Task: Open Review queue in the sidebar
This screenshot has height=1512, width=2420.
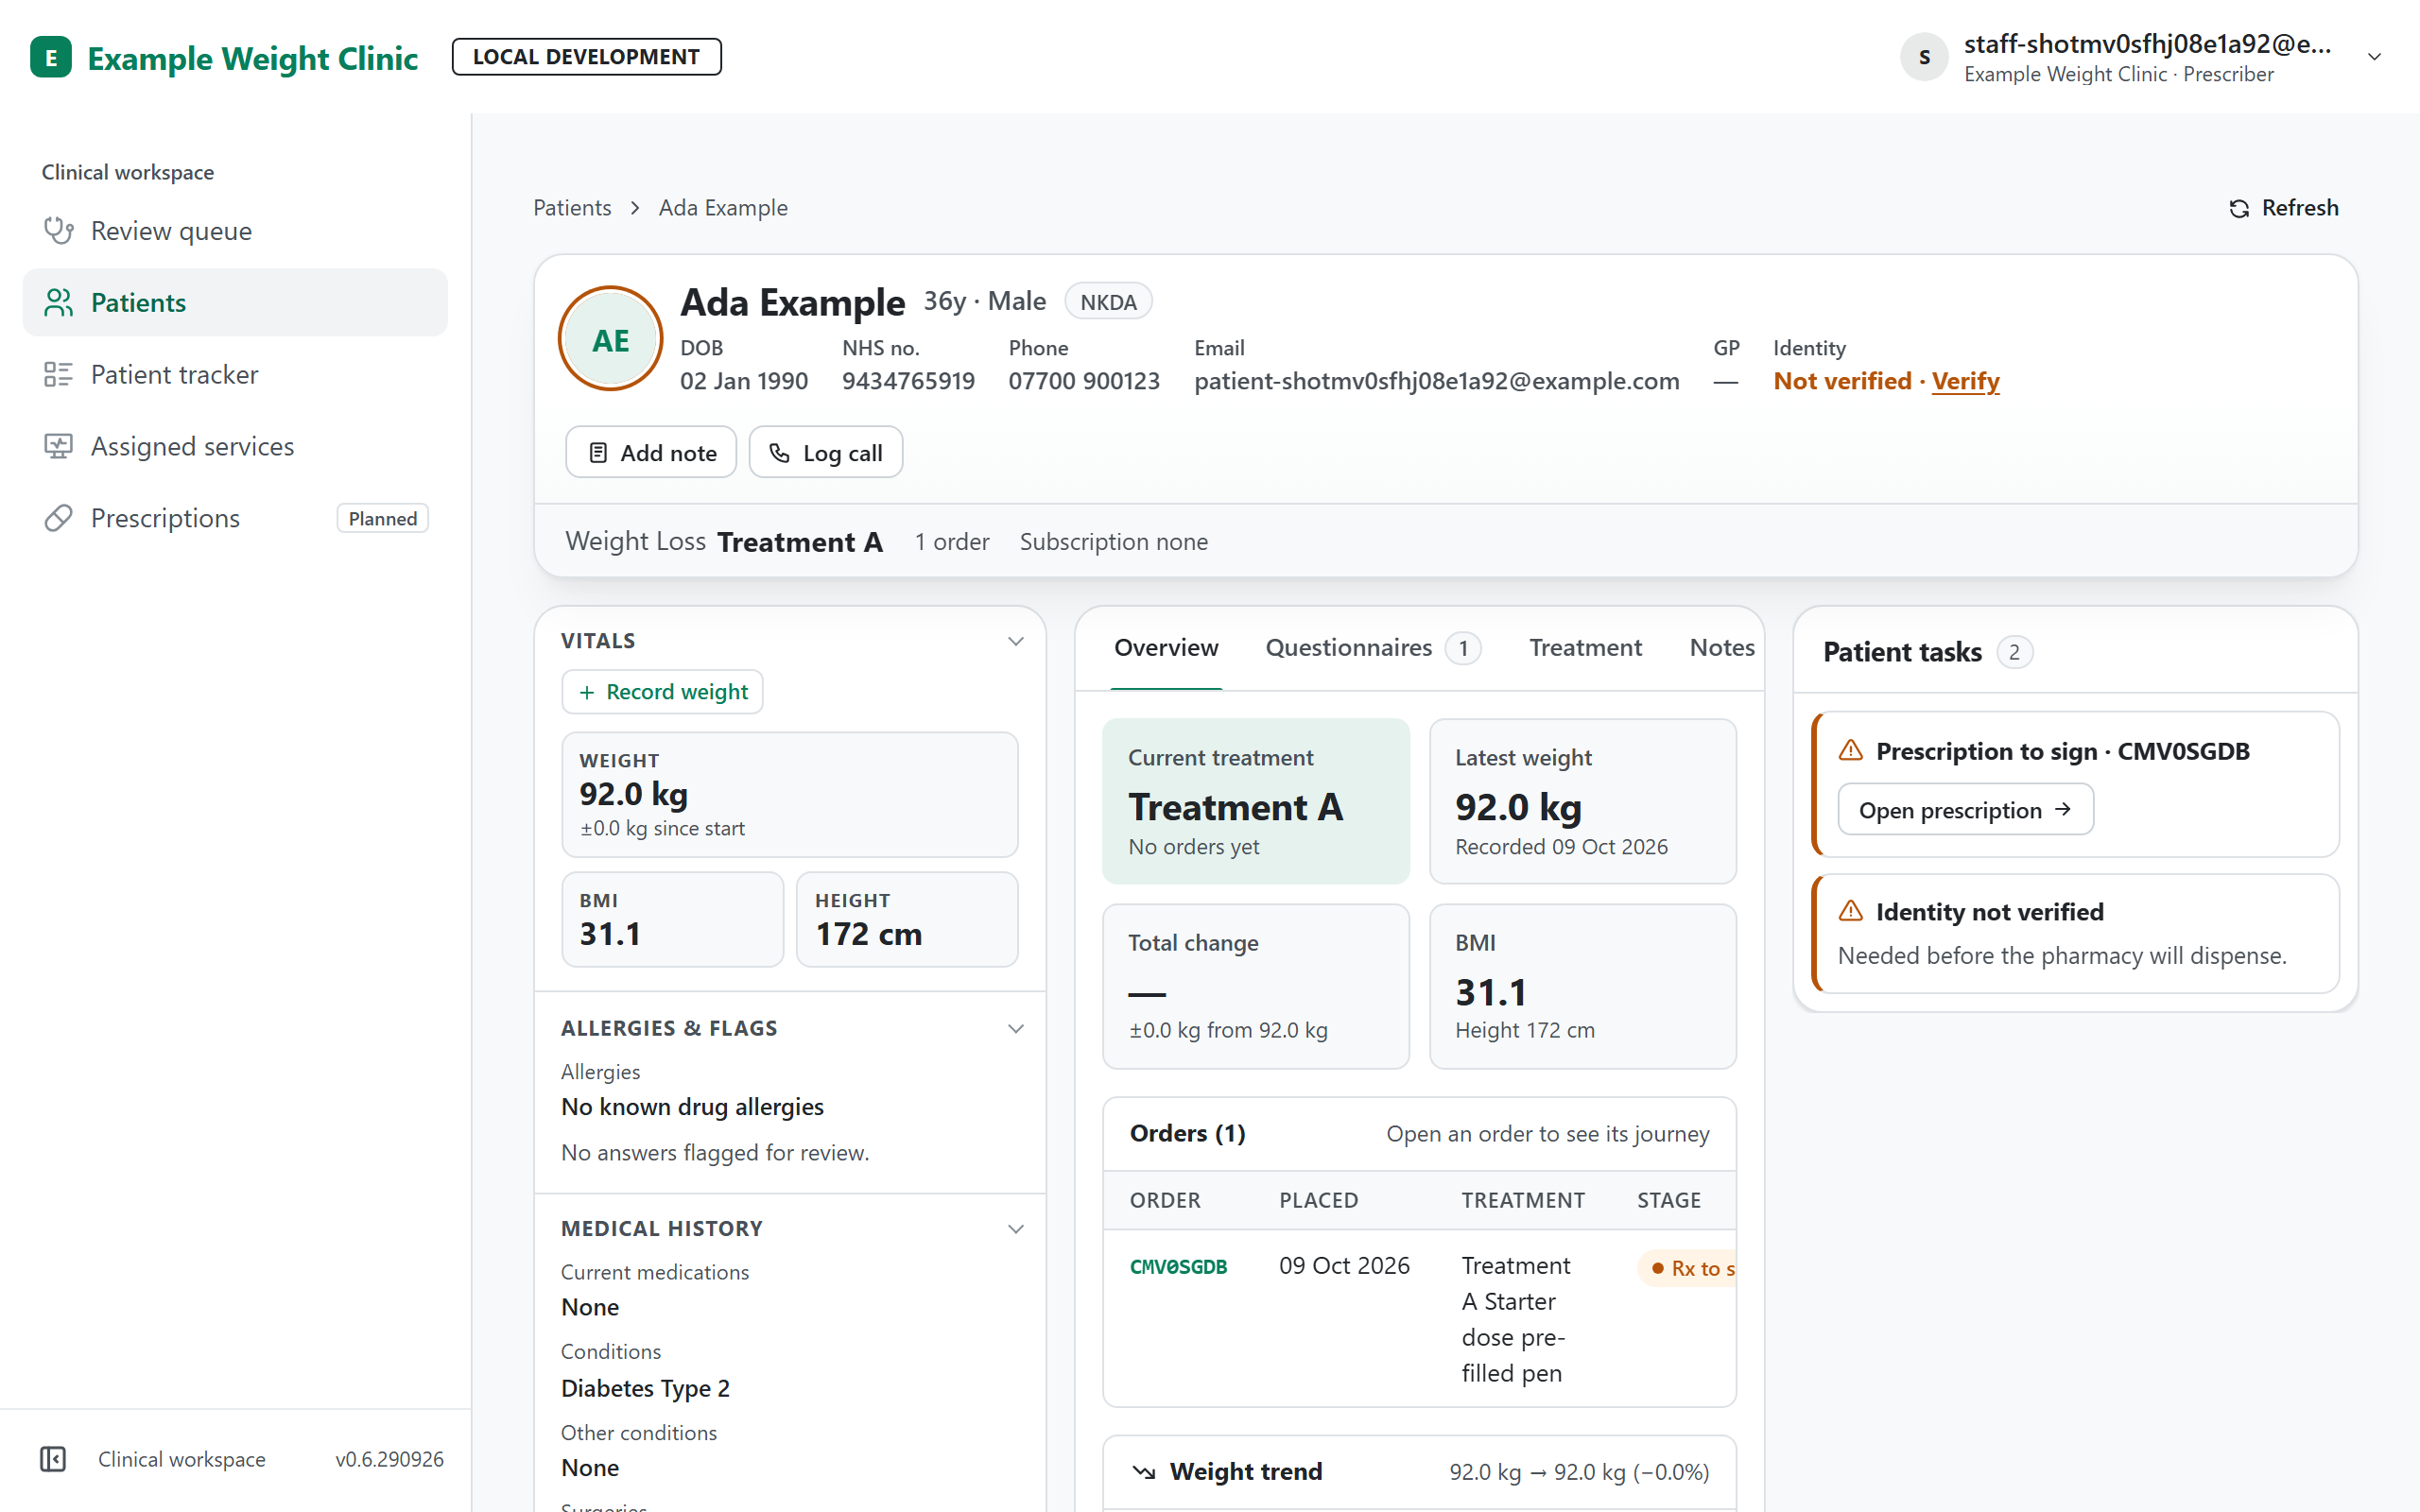Action: 235,231
